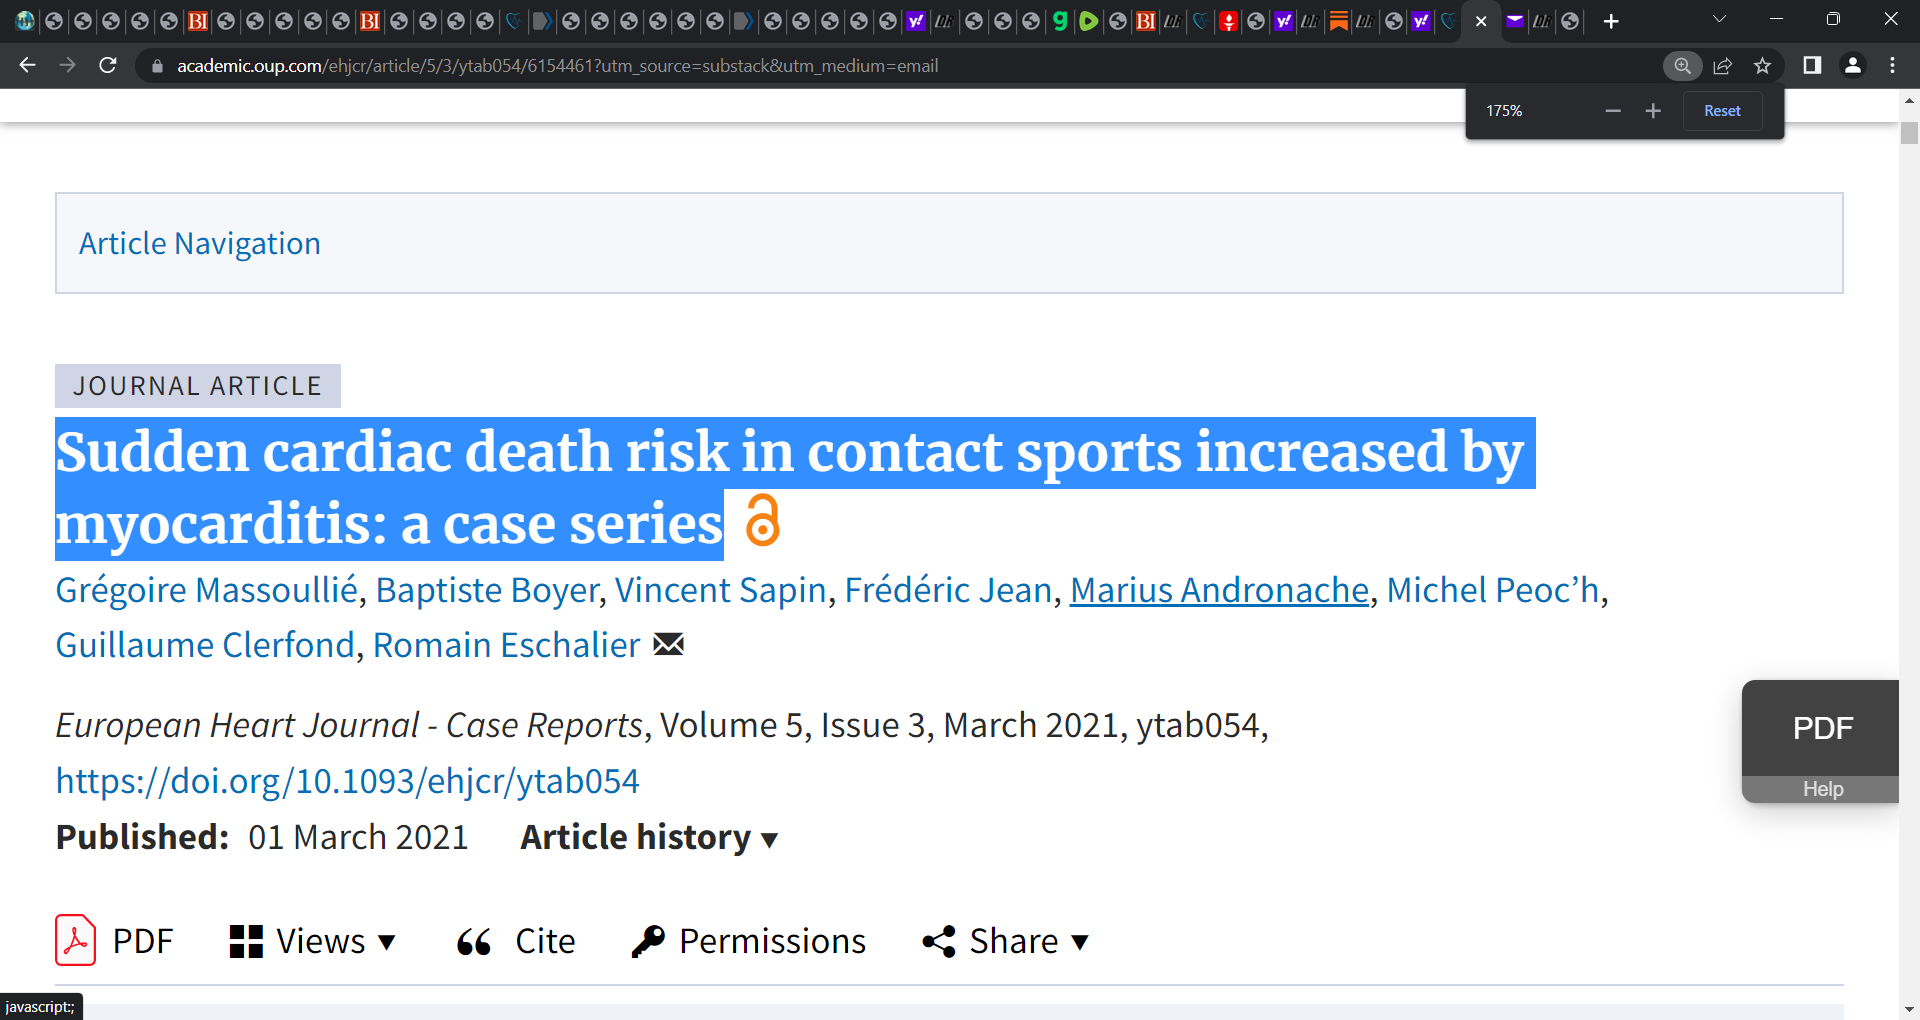Expand the Share dropdown
The image size is (1920, 1020).
[1005, 941]
